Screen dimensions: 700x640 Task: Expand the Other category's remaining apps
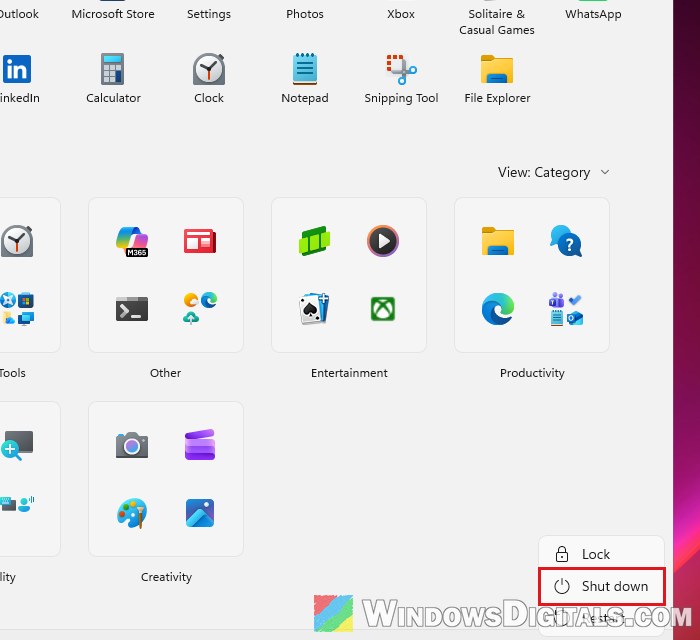tap(200, 308)
